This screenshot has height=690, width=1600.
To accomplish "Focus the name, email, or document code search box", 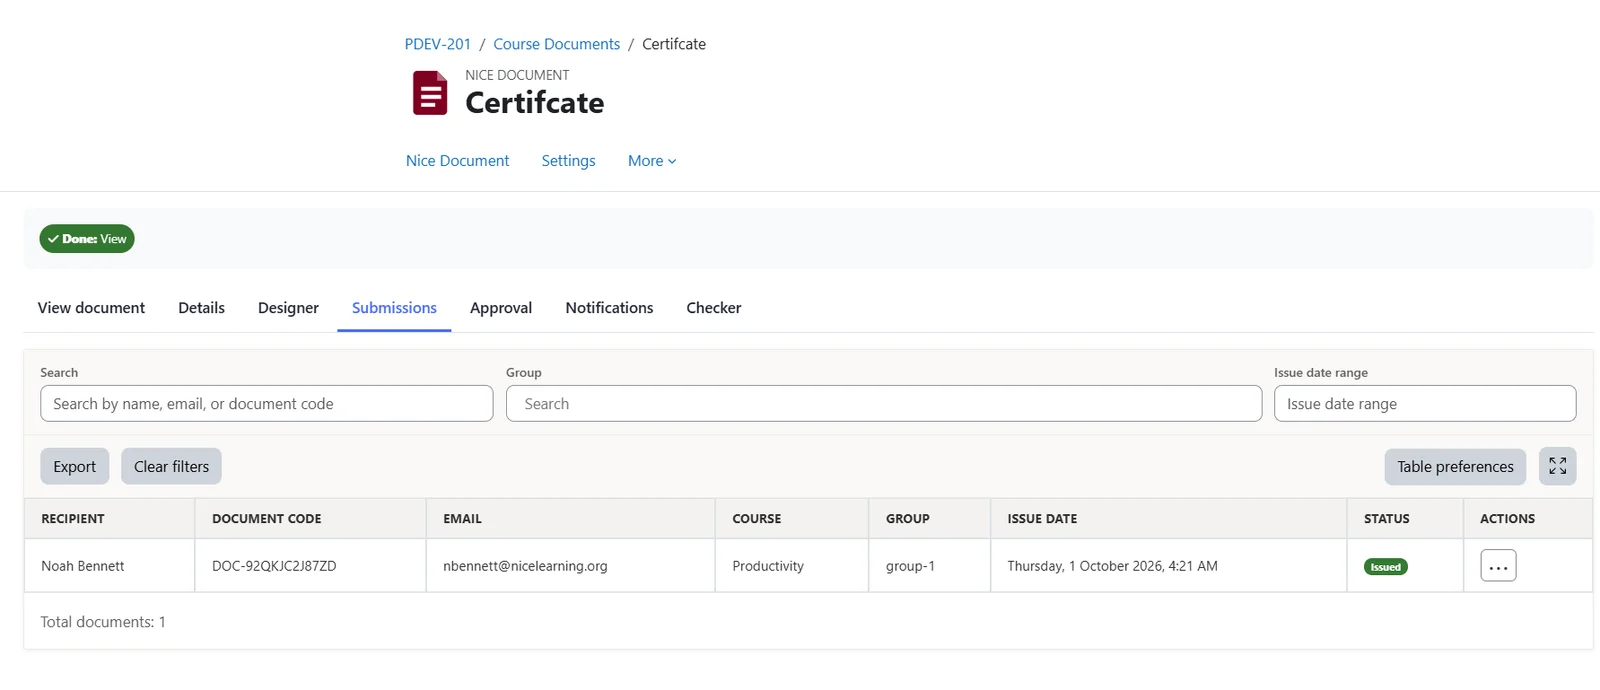I will [x=267, y=404].
